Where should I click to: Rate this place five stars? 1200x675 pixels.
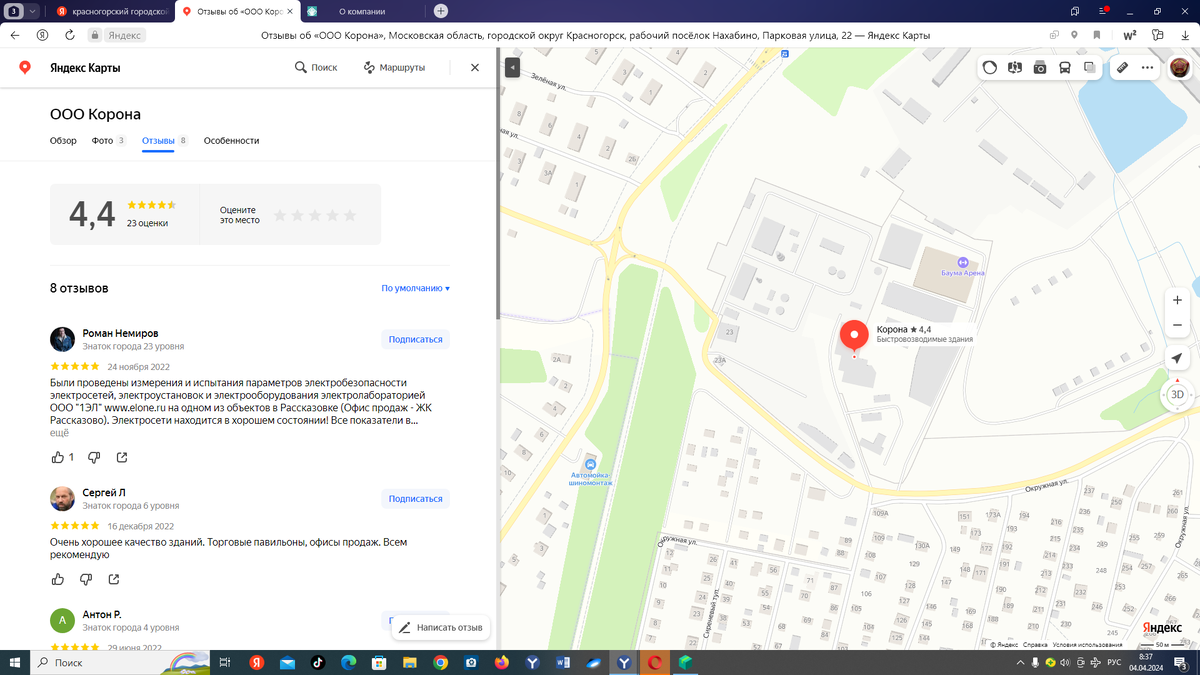coord(349,215)
